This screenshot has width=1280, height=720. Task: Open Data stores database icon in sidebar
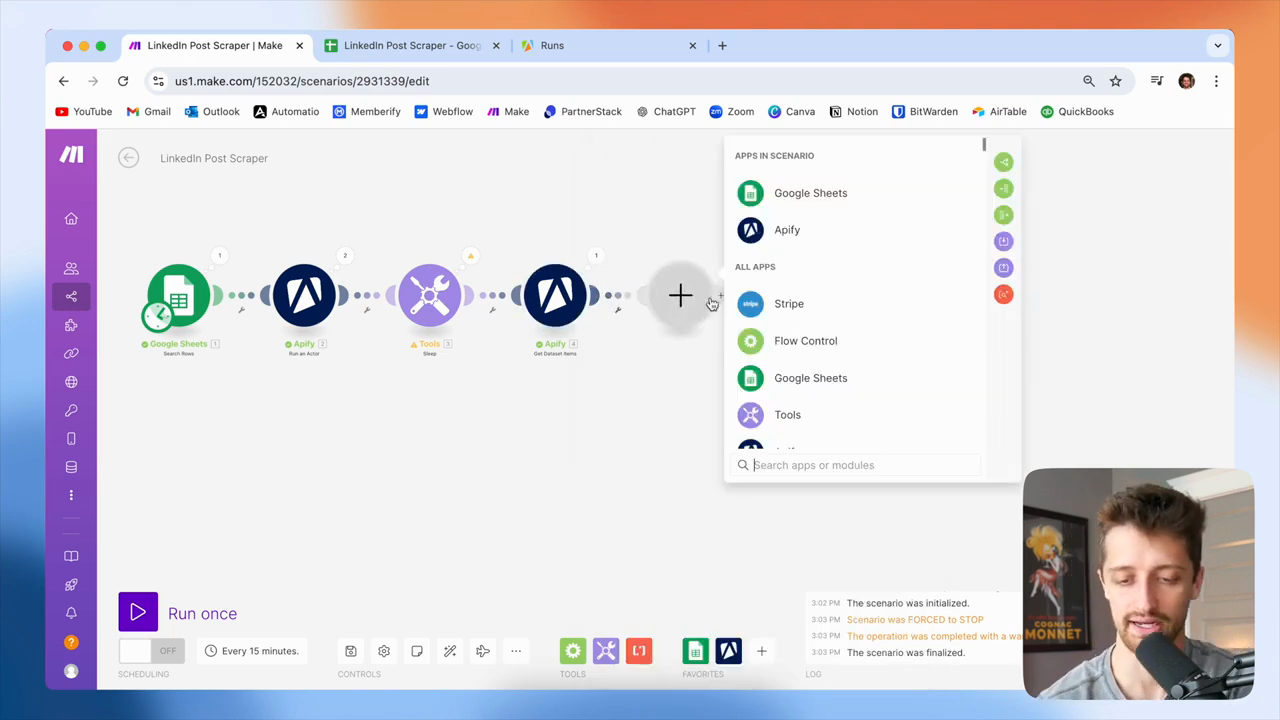tap(71, 467)
